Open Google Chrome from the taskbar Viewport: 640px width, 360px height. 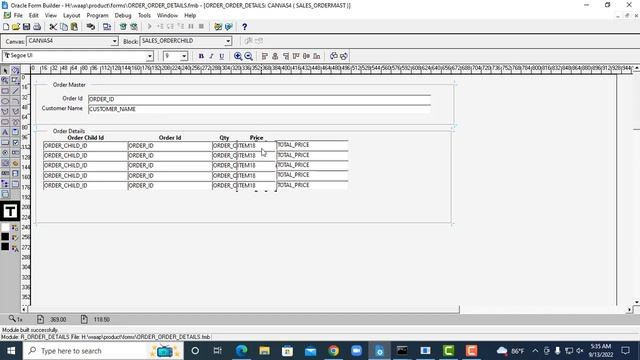333,351
